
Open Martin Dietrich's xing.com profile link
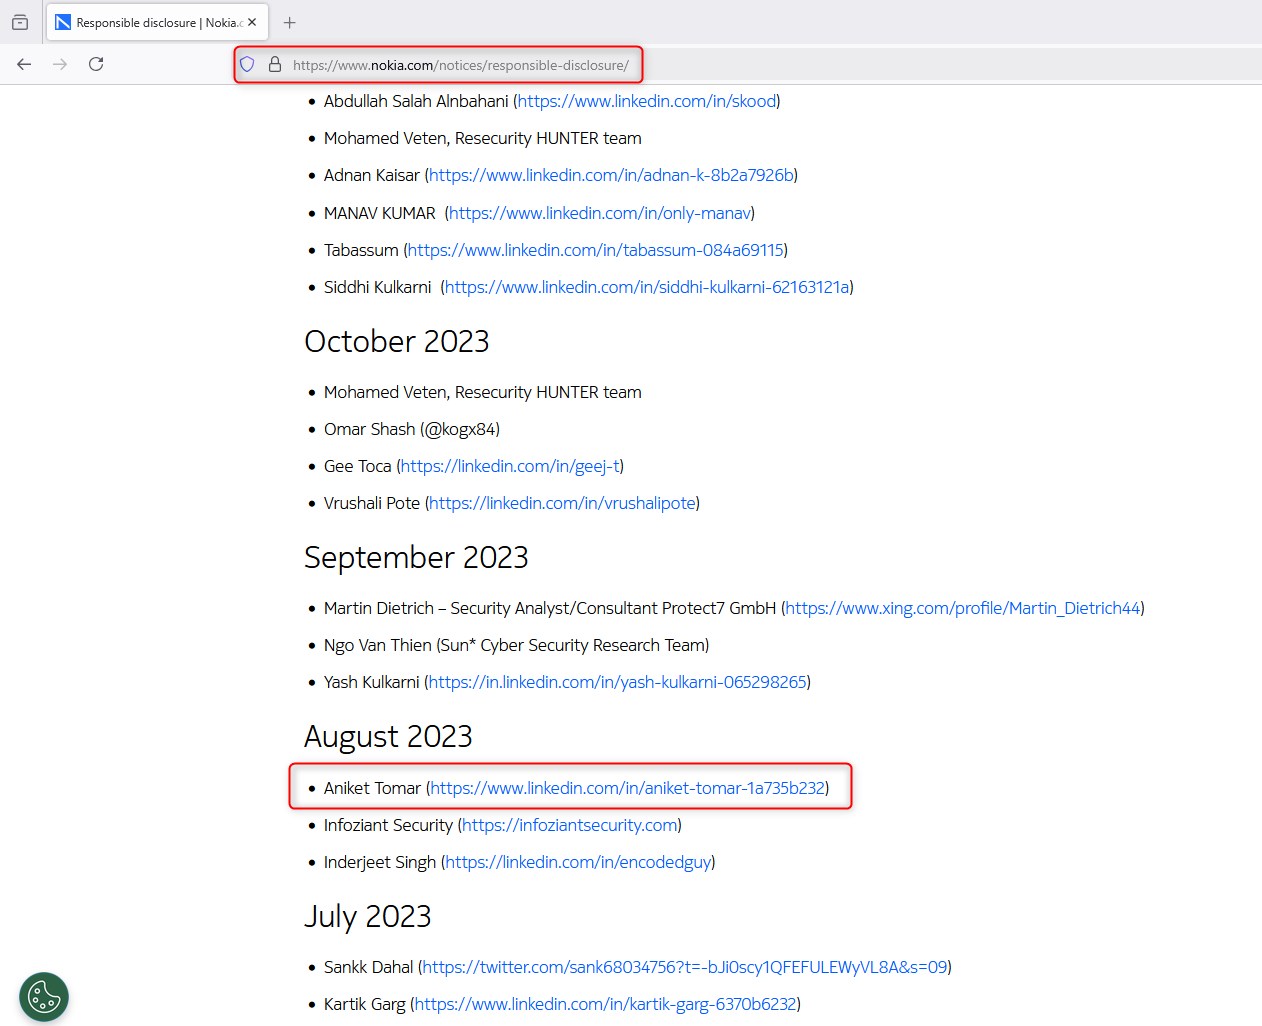pos(963,608)
